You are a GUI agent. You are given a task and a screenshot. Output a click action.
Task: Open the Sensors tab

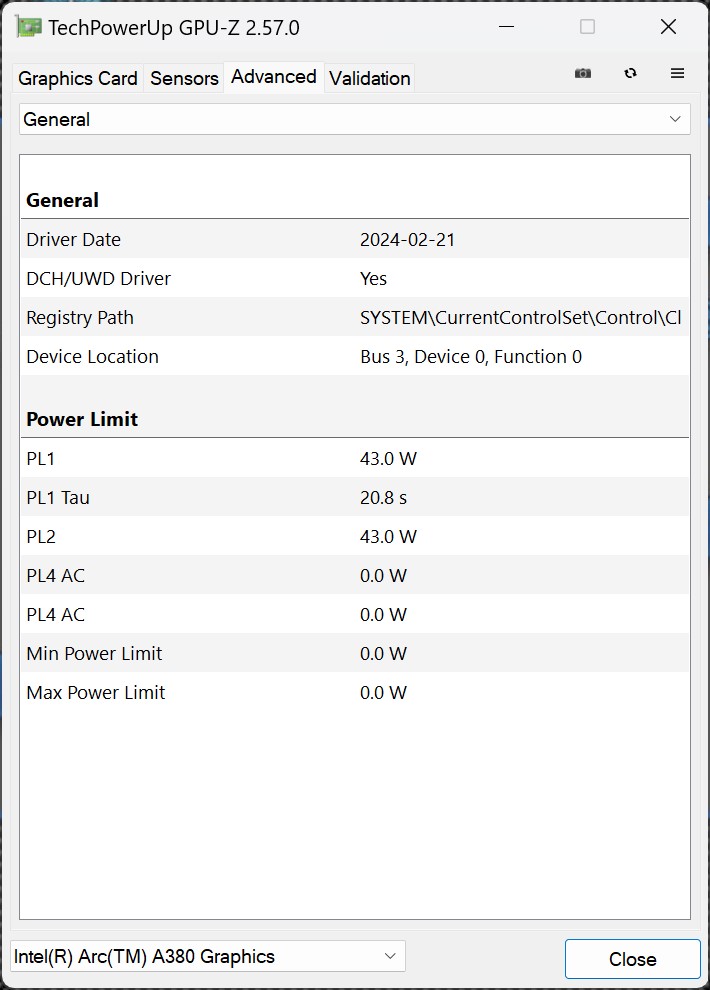point(184,78)
